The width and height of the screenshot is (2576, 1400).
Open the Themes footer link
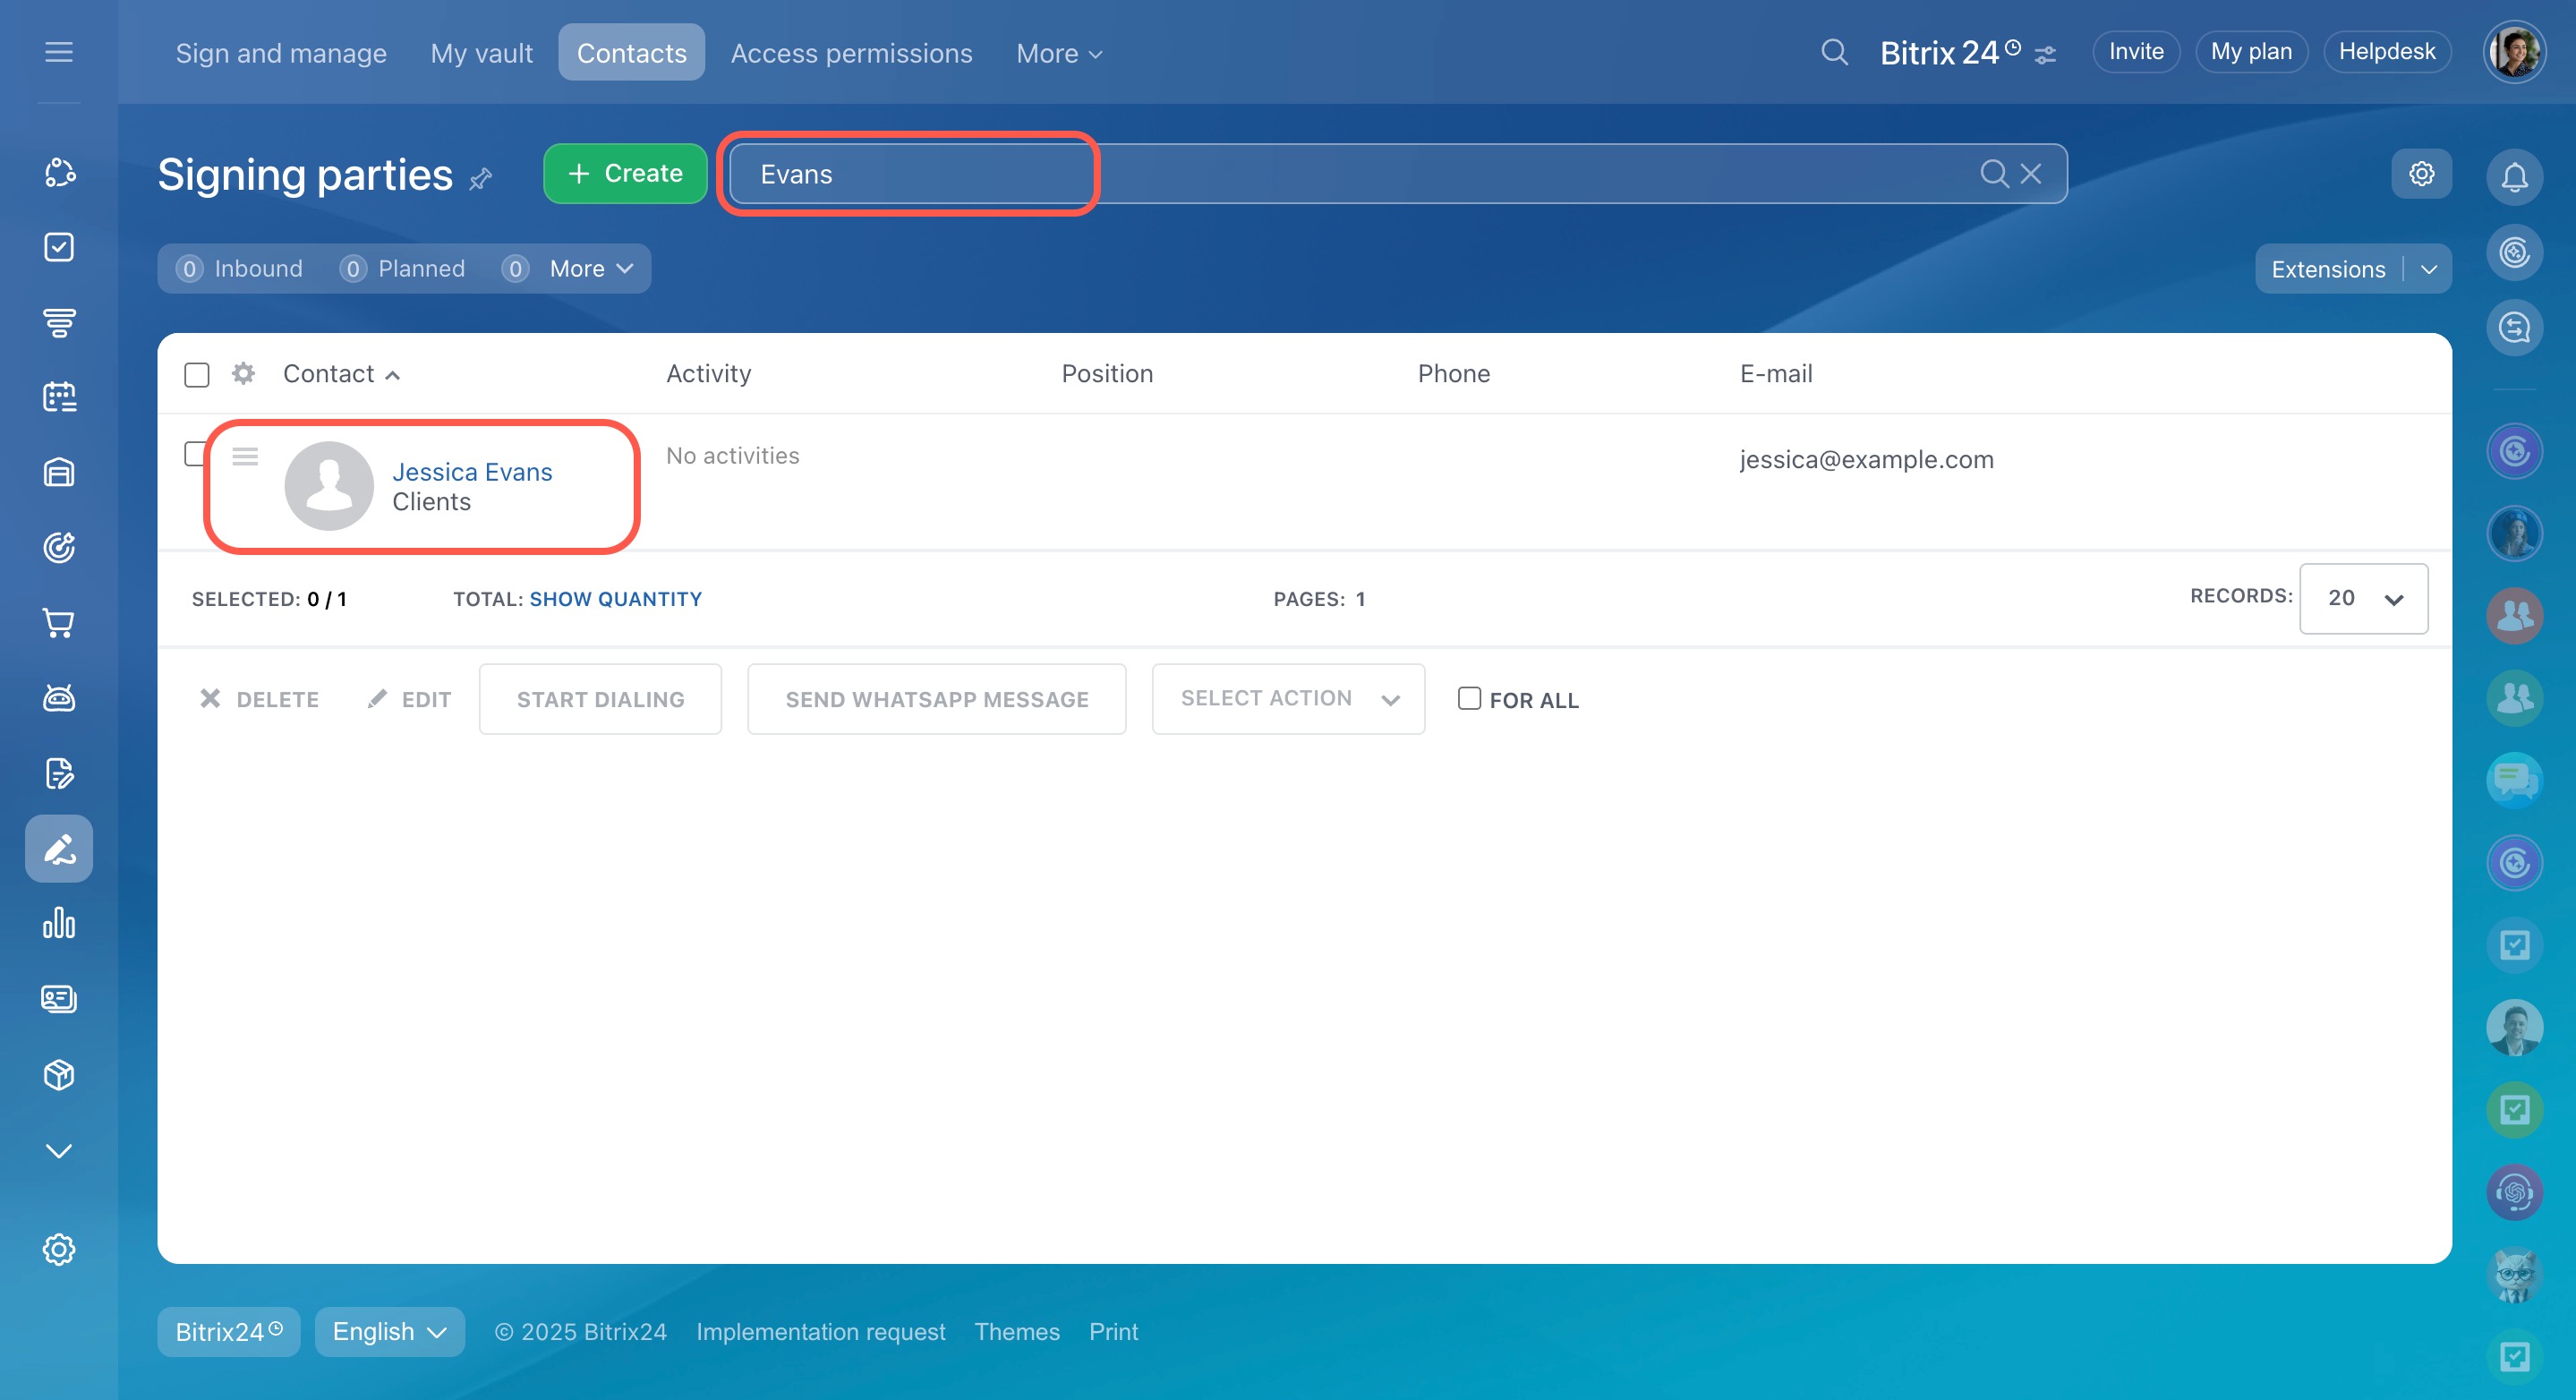(x=1016, y=1332)
